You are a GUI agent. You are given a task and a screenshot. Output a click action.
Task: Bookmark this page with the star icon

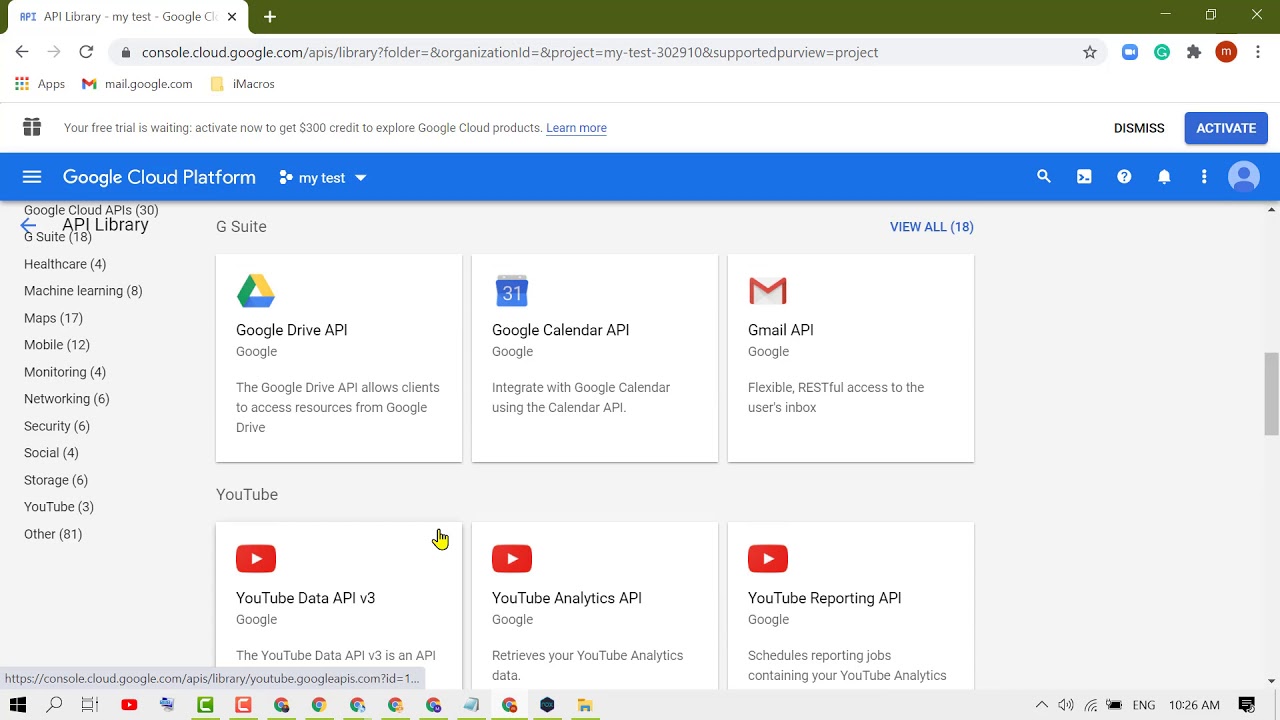1090,52
